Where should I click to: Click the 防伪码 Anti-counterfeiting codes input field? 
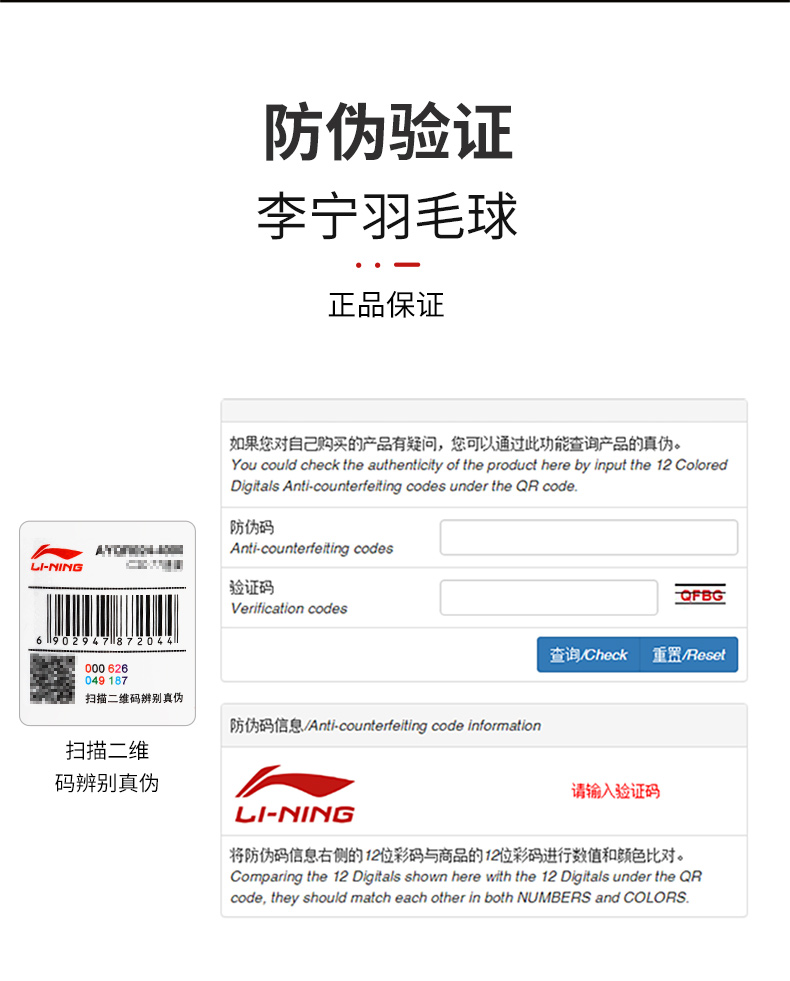coord(589,537)
